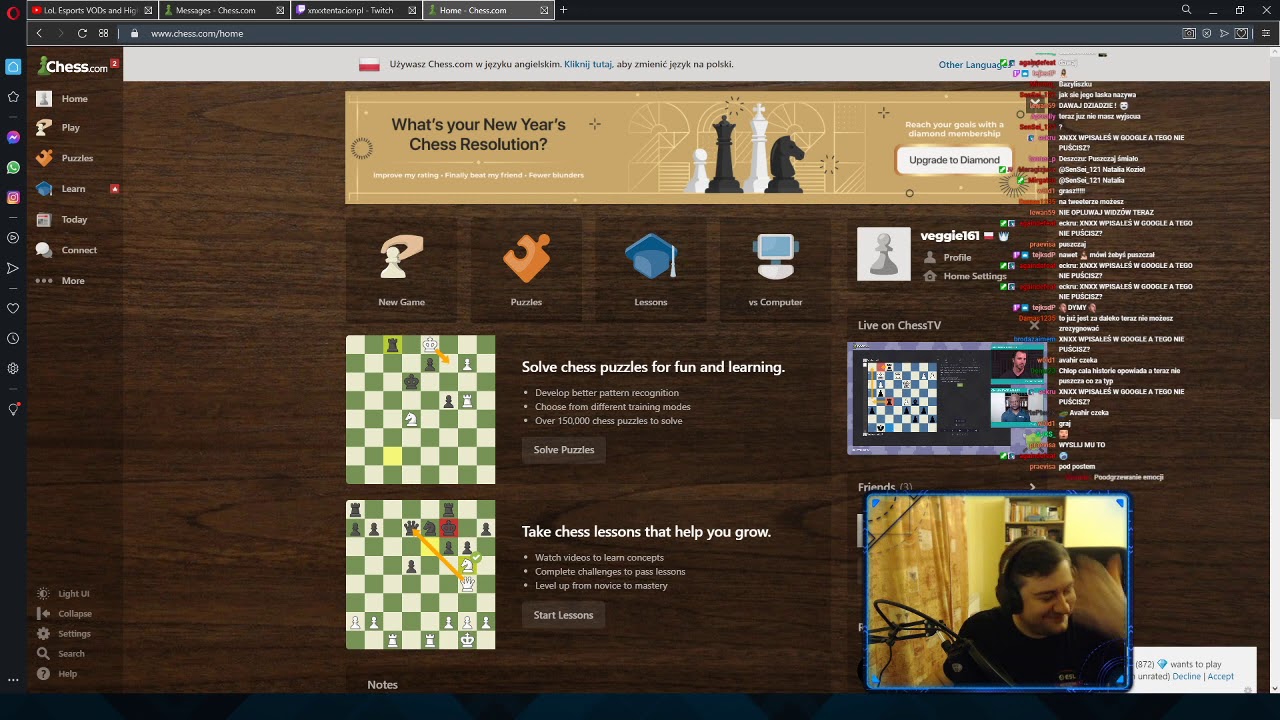Click the Solve Puzzles button
Image resolution: width=1280 pixels, height=720 pixels.
564,450
